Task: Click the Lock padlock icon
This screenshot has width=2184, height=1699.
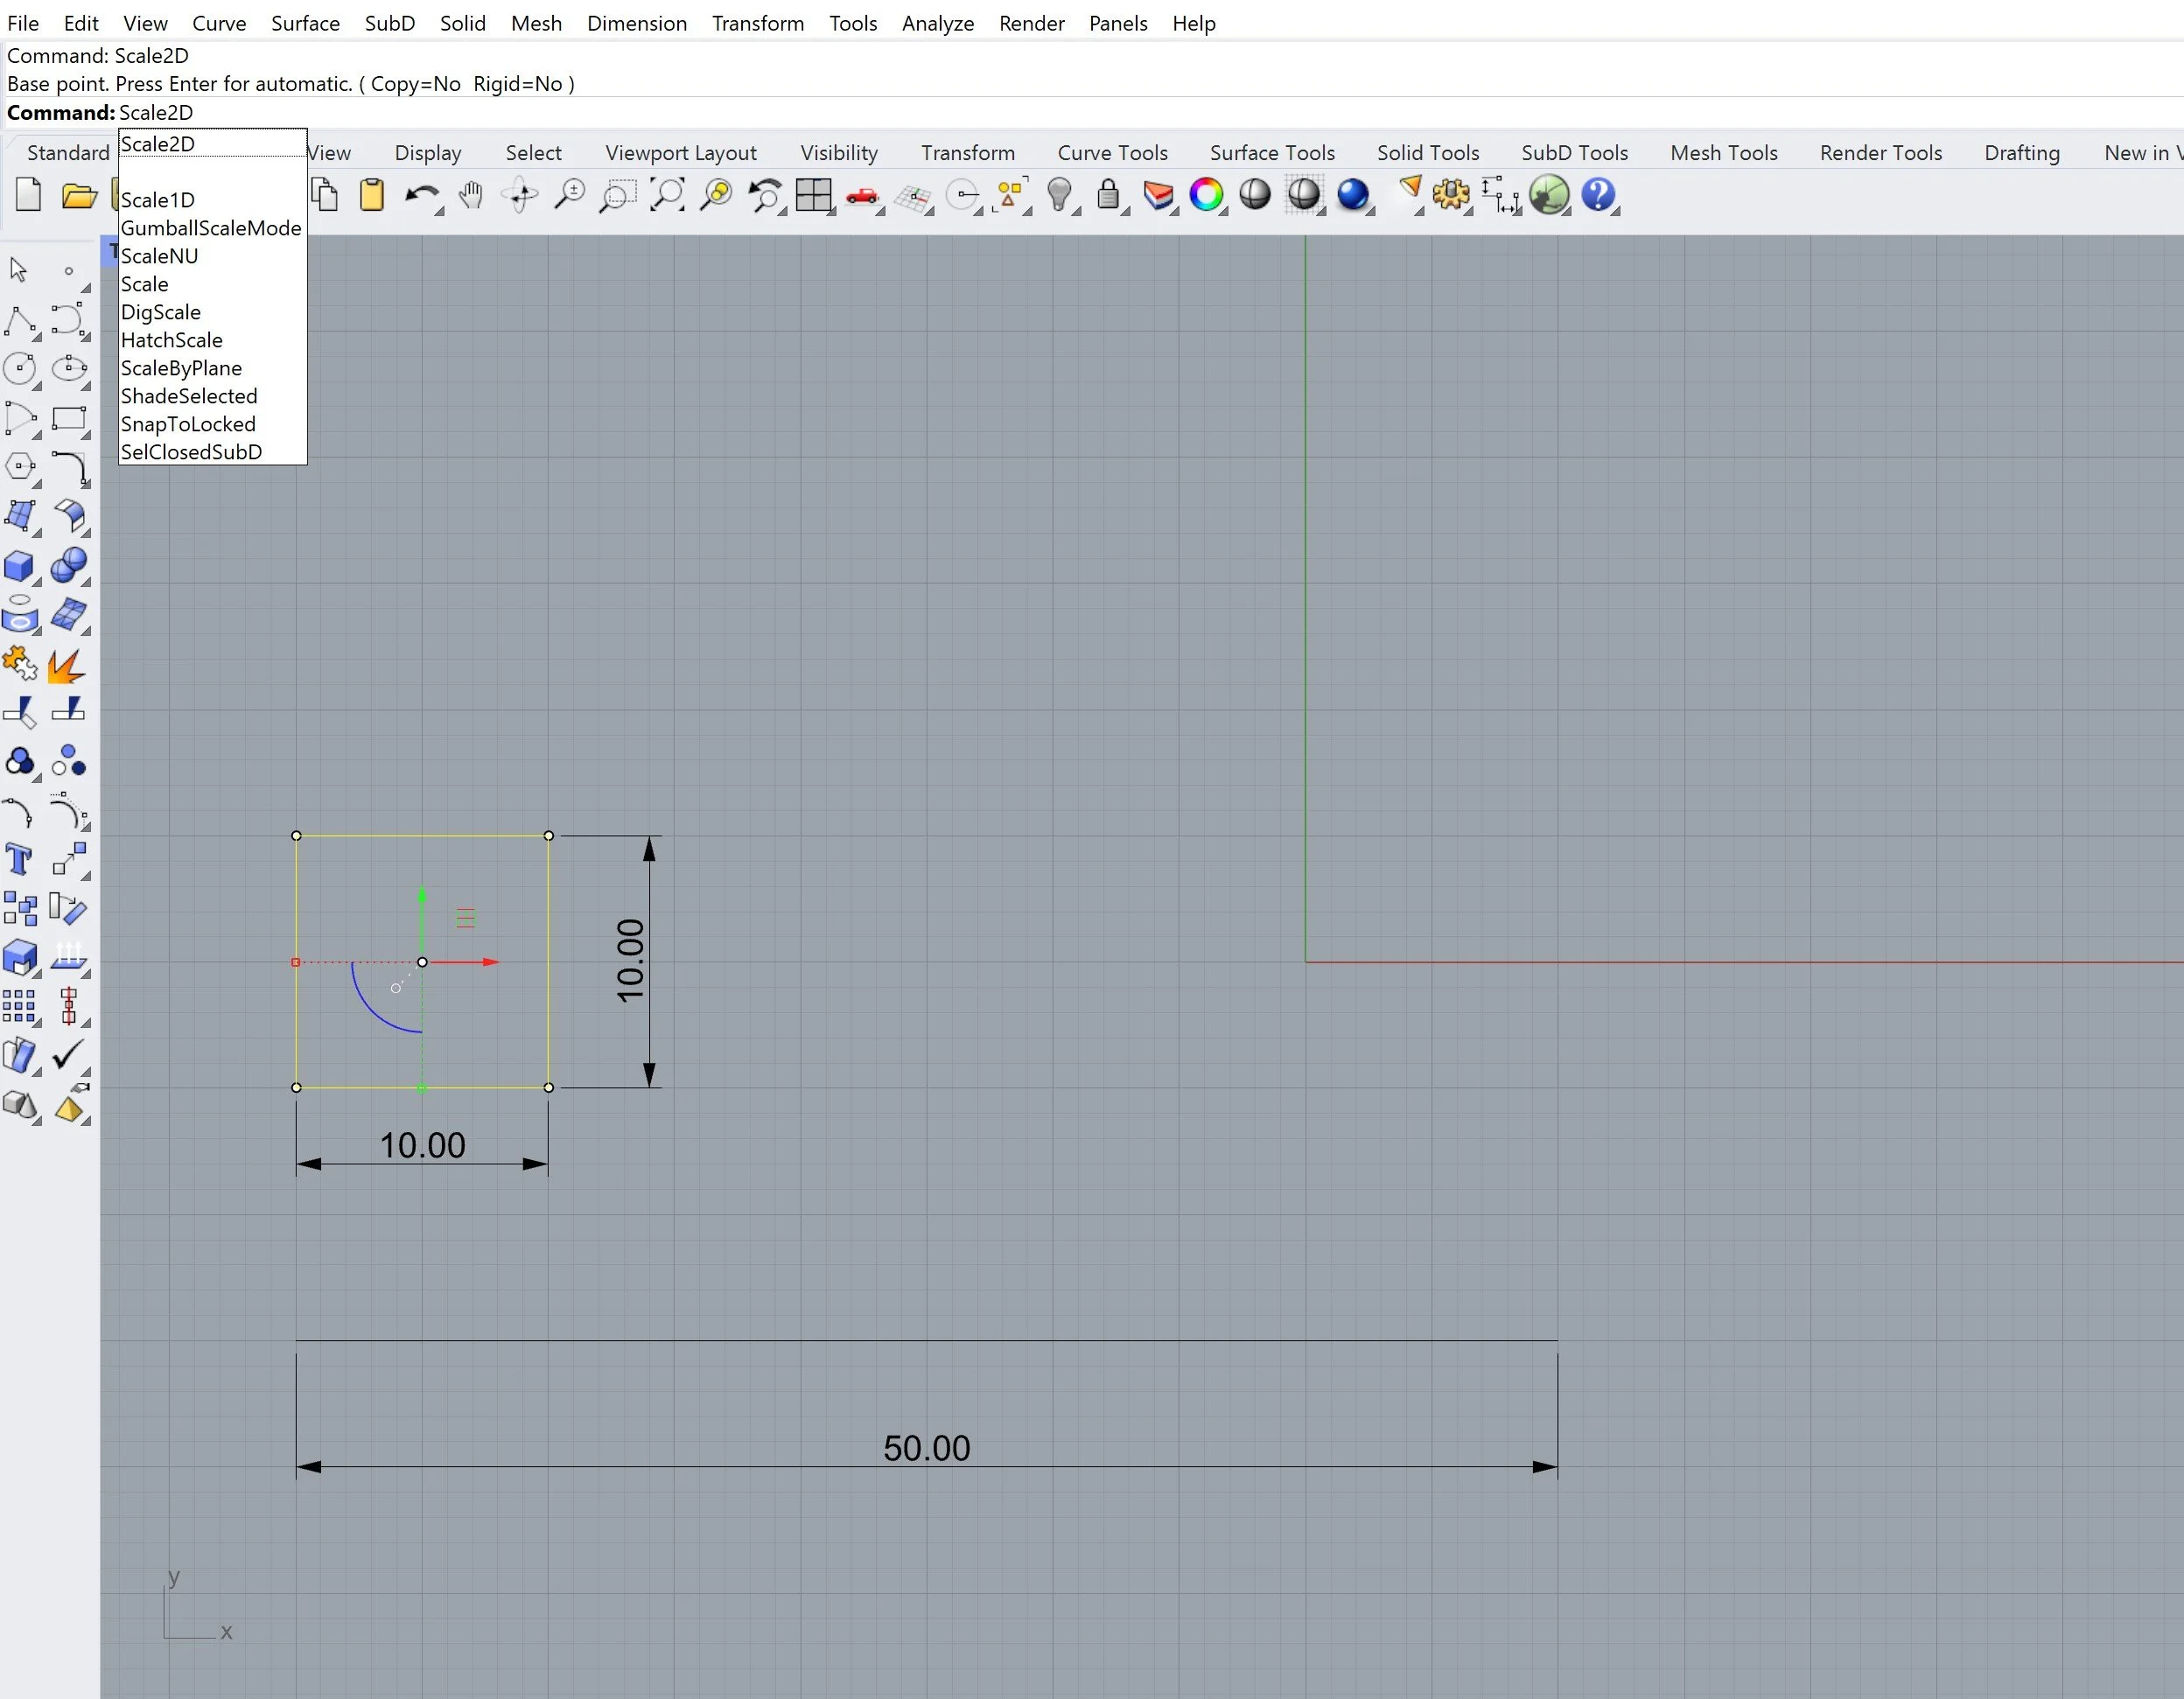Action: [1107, 194]
